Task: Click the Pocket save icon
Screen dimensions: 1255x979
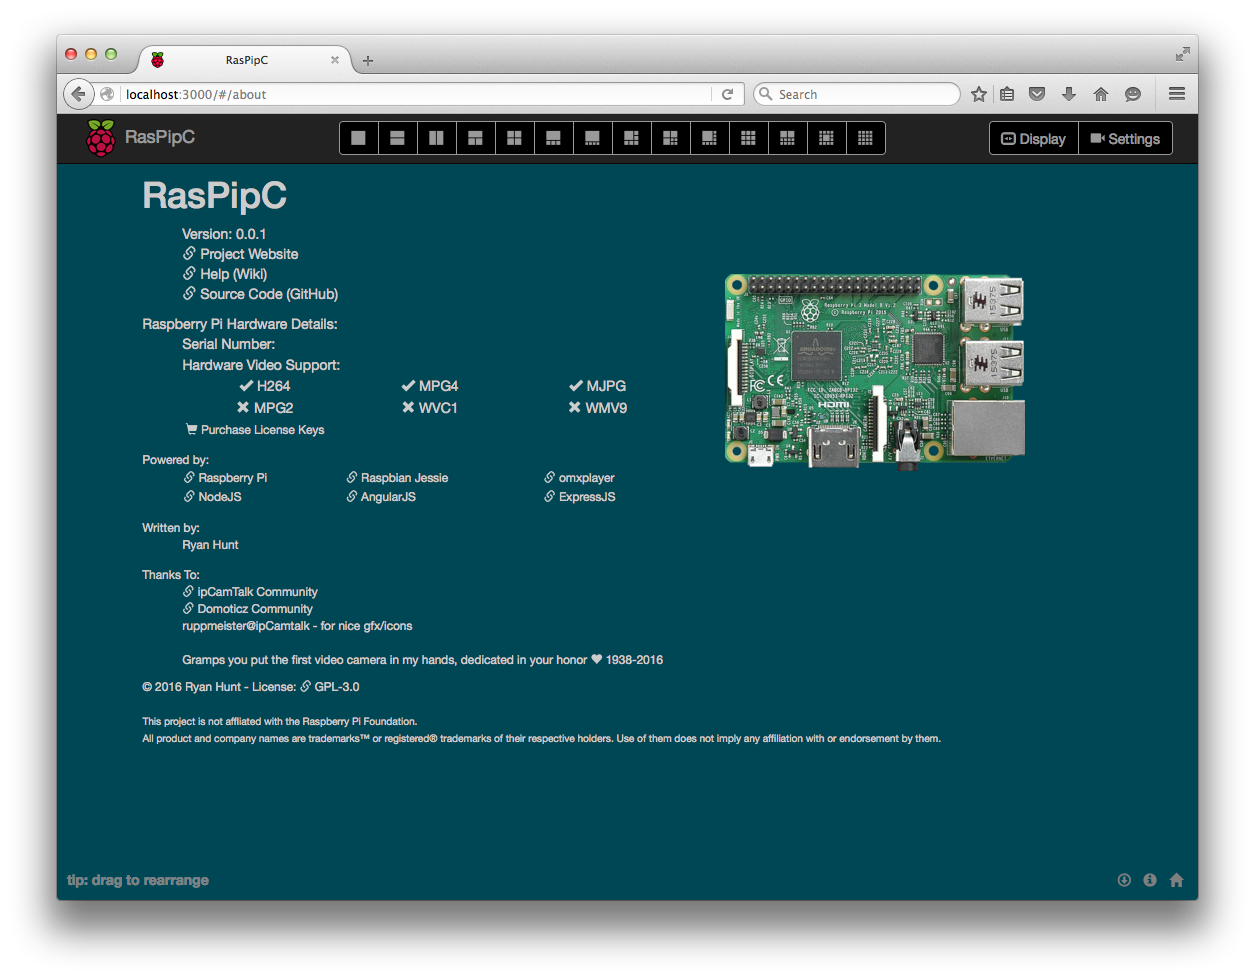Action: click(x=1037, y=94)
